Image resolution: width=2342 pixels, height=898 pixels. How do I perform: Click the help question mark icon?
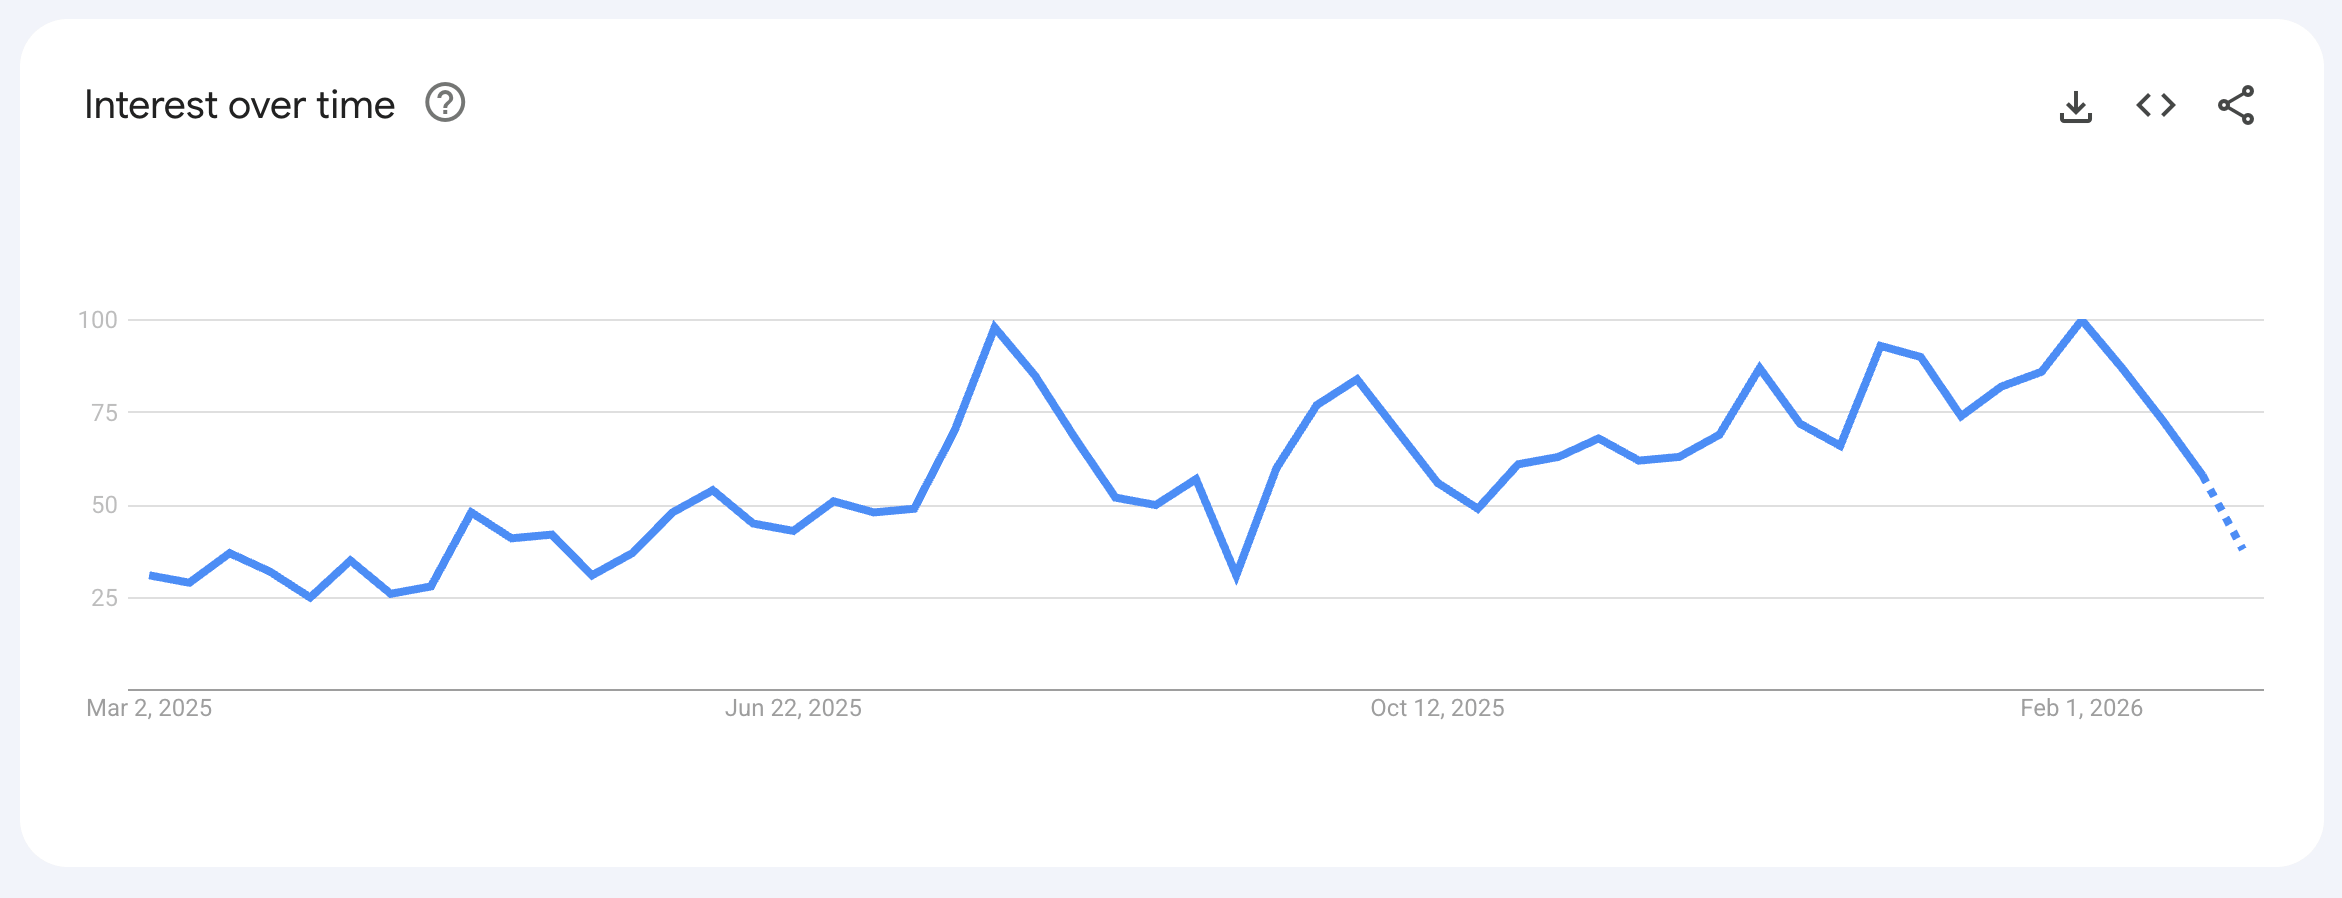445,103
